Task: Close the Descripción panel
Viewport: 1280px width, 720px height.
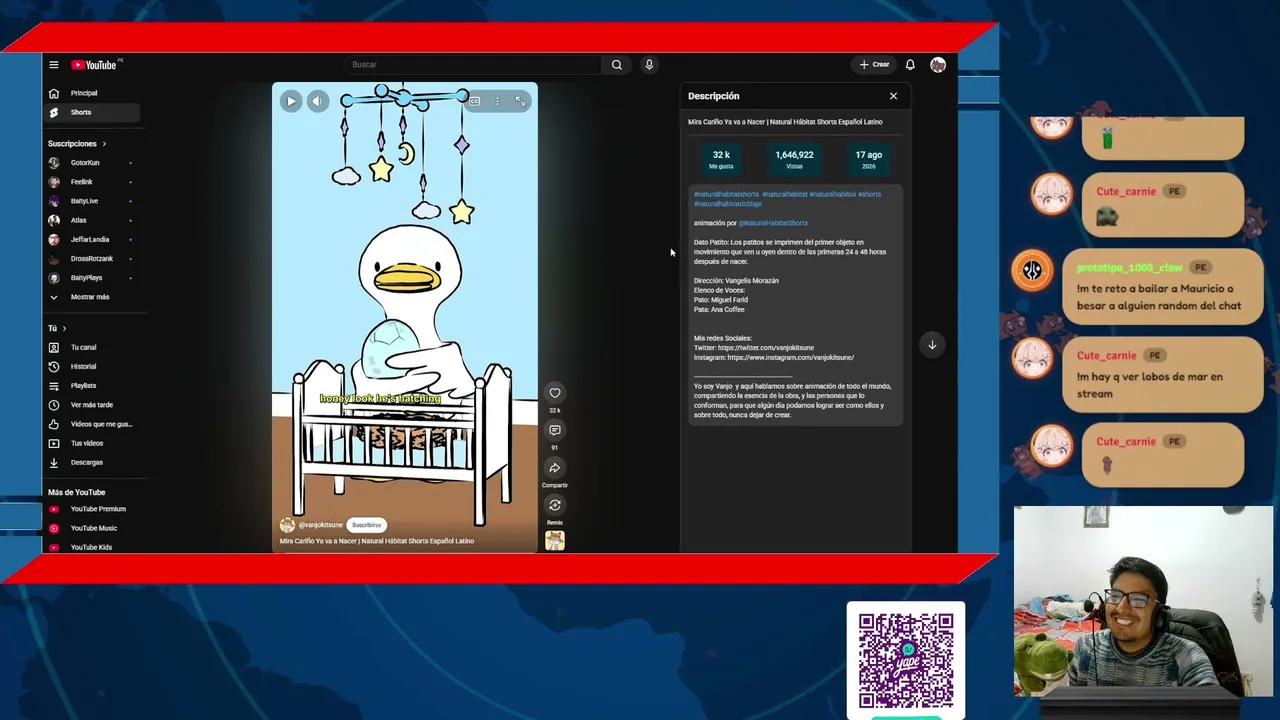Action: [893, 96]
